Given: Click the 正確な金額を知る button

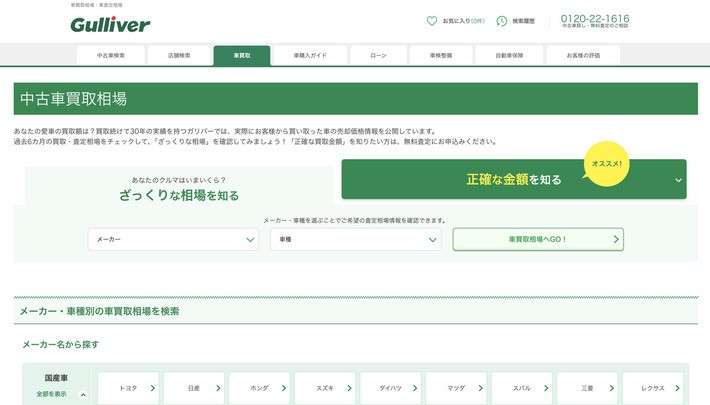Looking at the screenshot, I should 514,179.
